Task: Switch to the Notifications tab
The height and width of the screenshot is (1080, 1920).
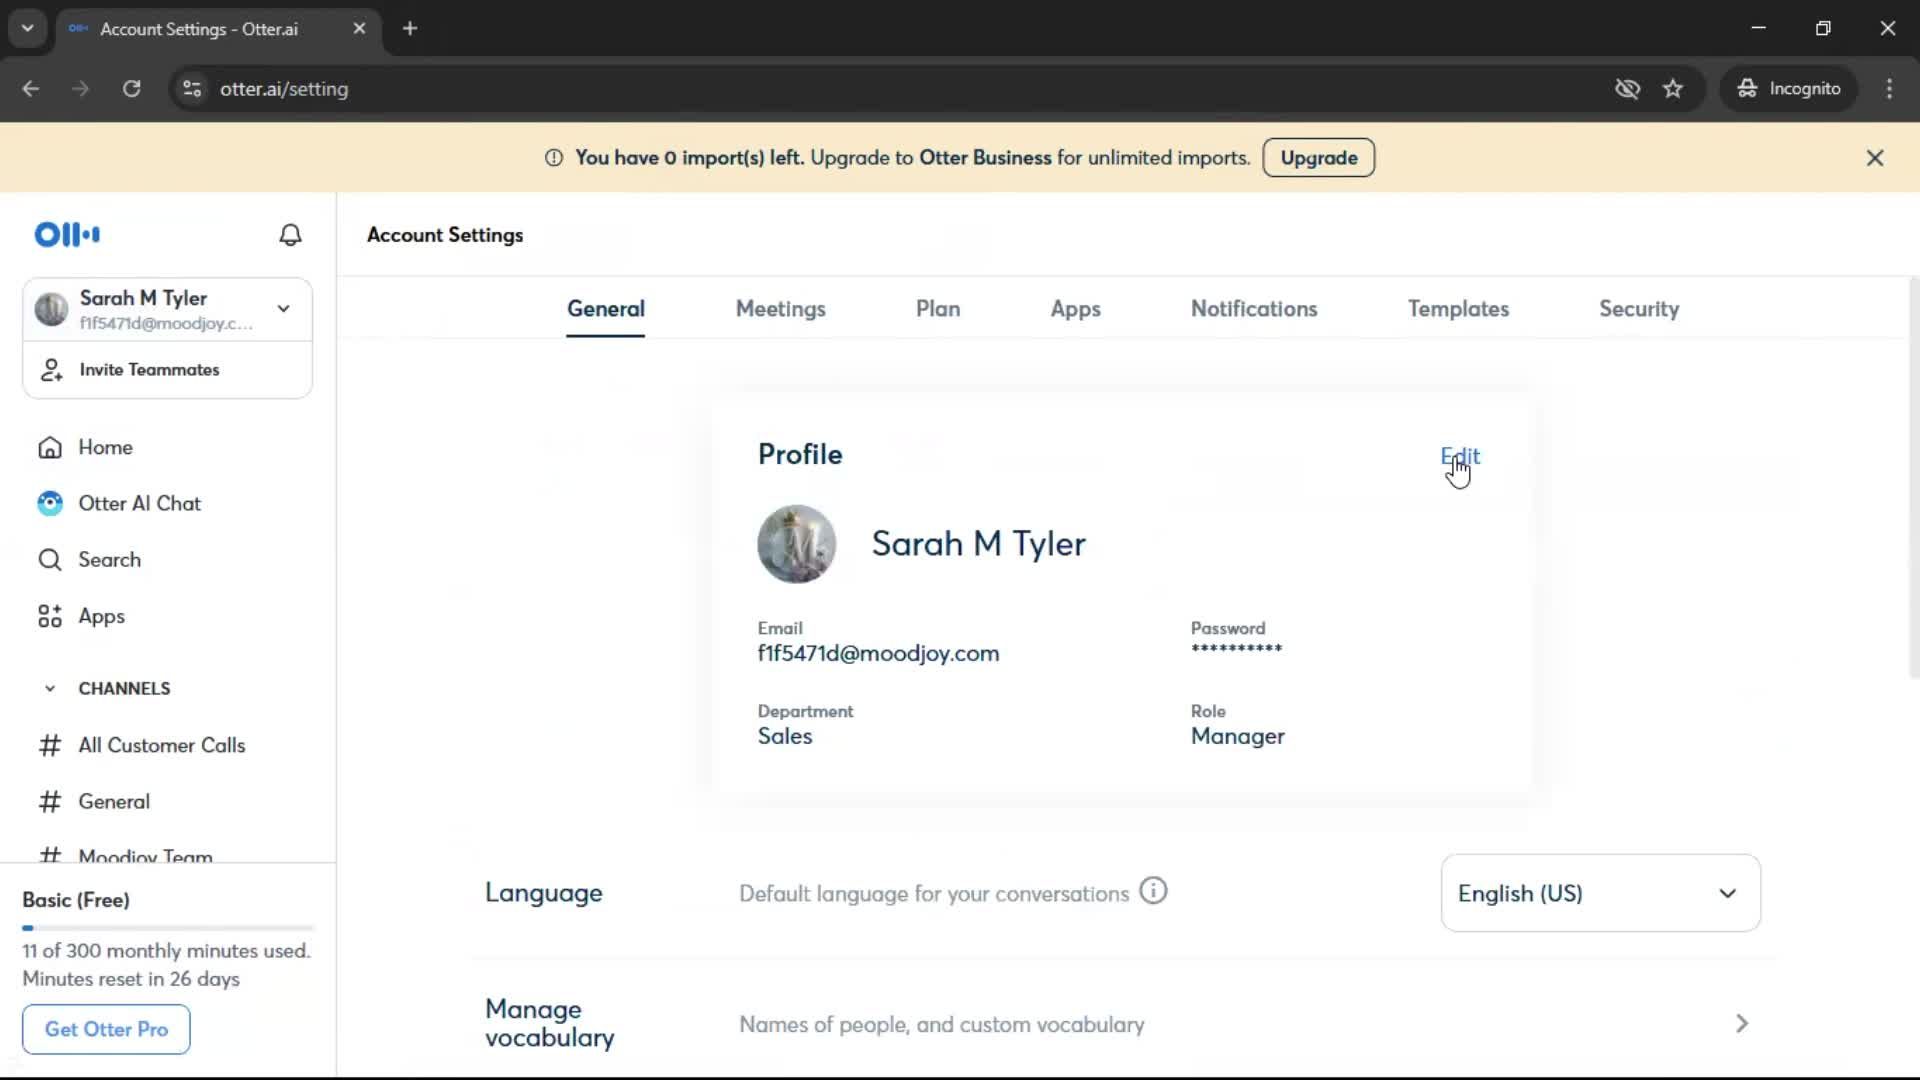Action: pyautogui.click(x=1254, y=309)
